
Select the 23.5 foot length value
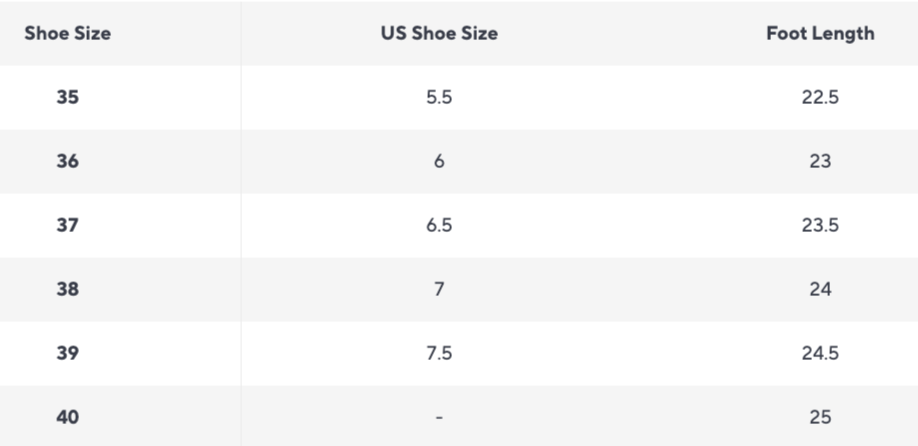tap(820, 225)
